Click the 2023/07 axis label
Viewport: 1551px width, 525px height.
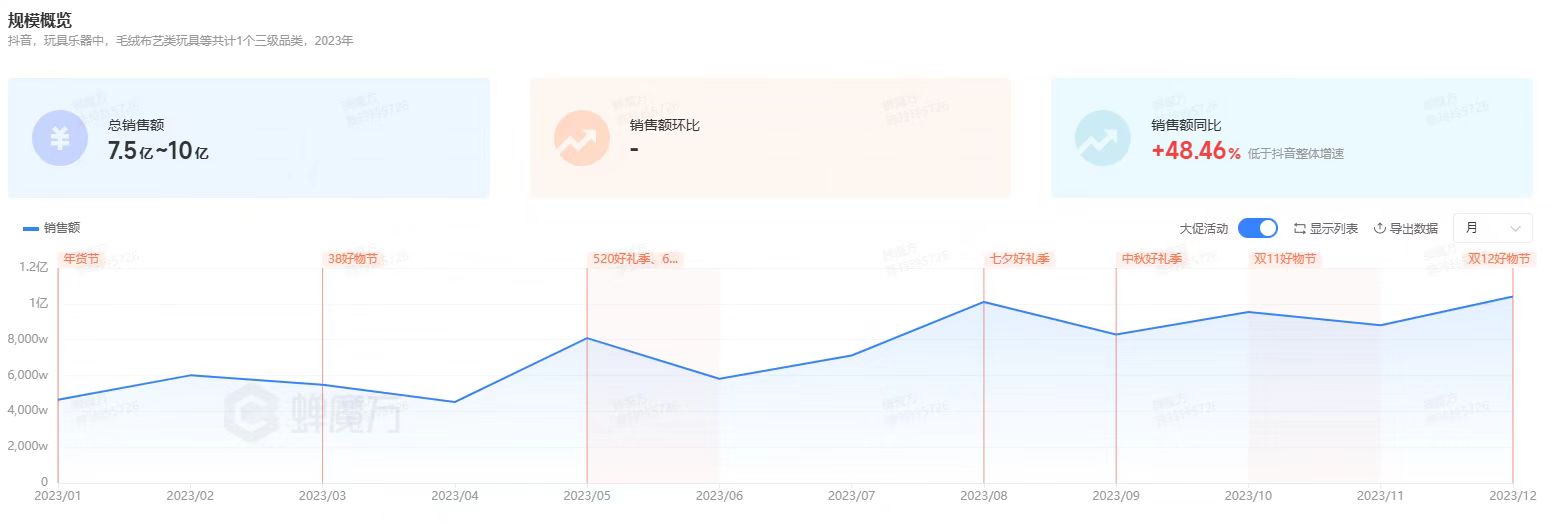pos(852,495)
